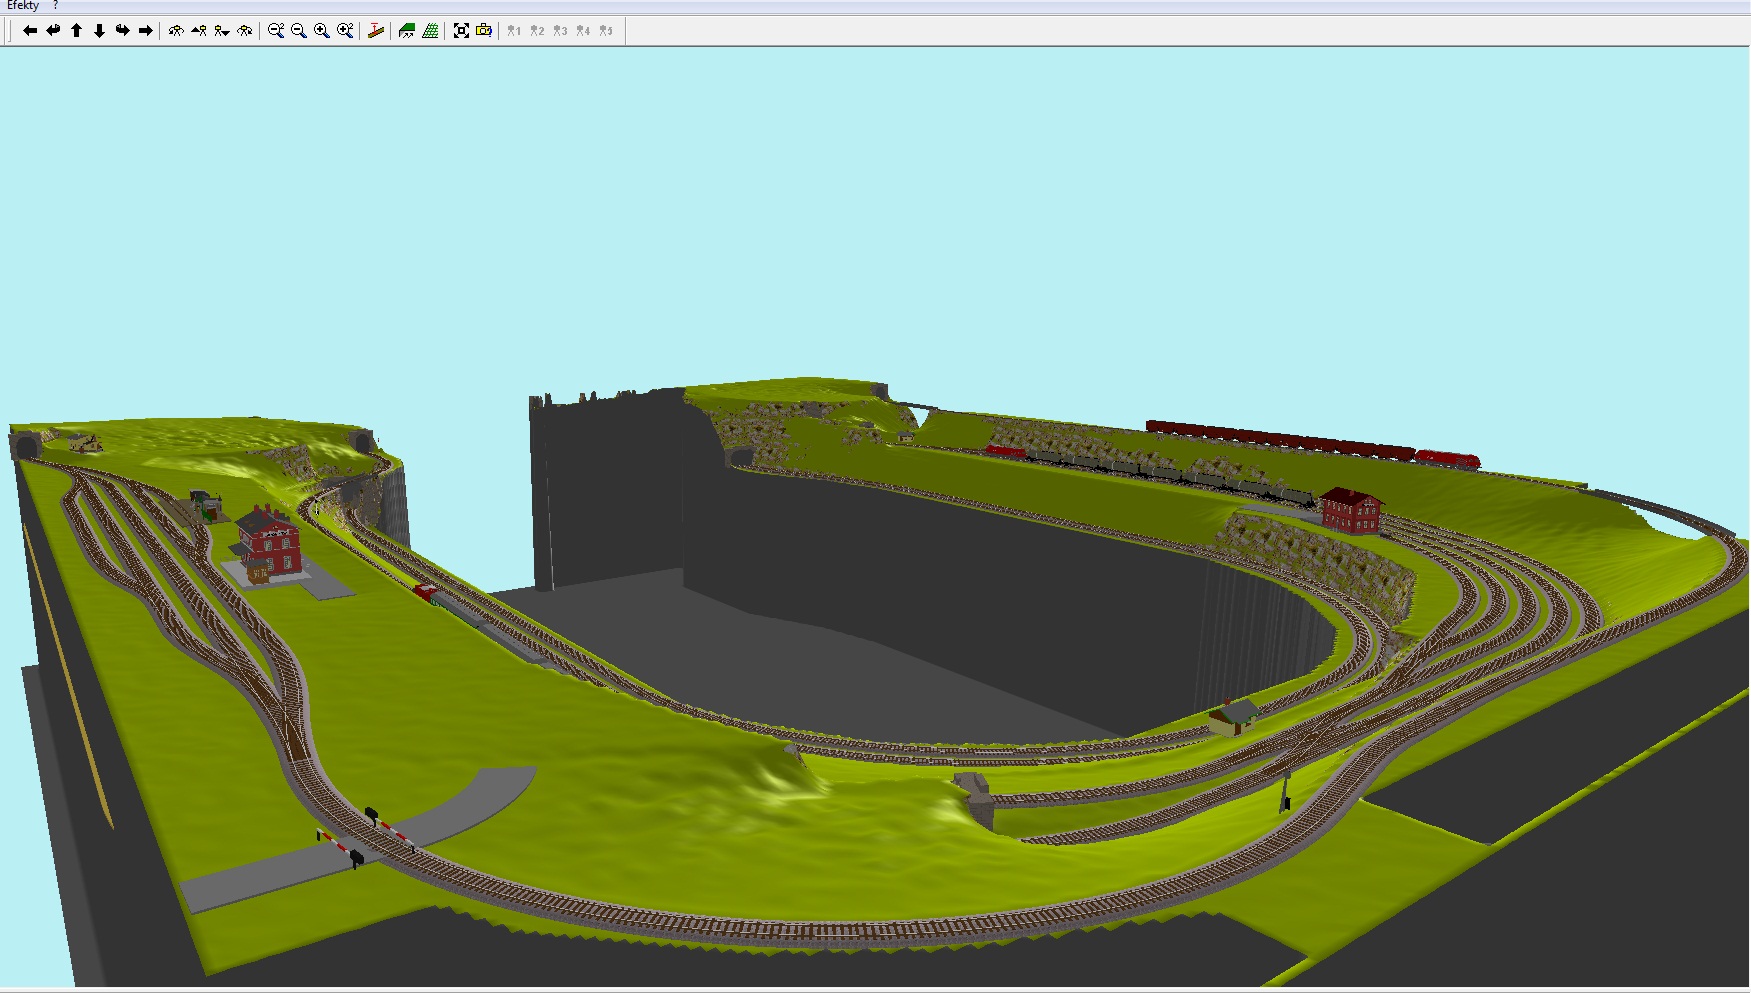Click the double-speed zoom in icon
This screenshot has height=993, width=1751.
(x=345, y=31)
